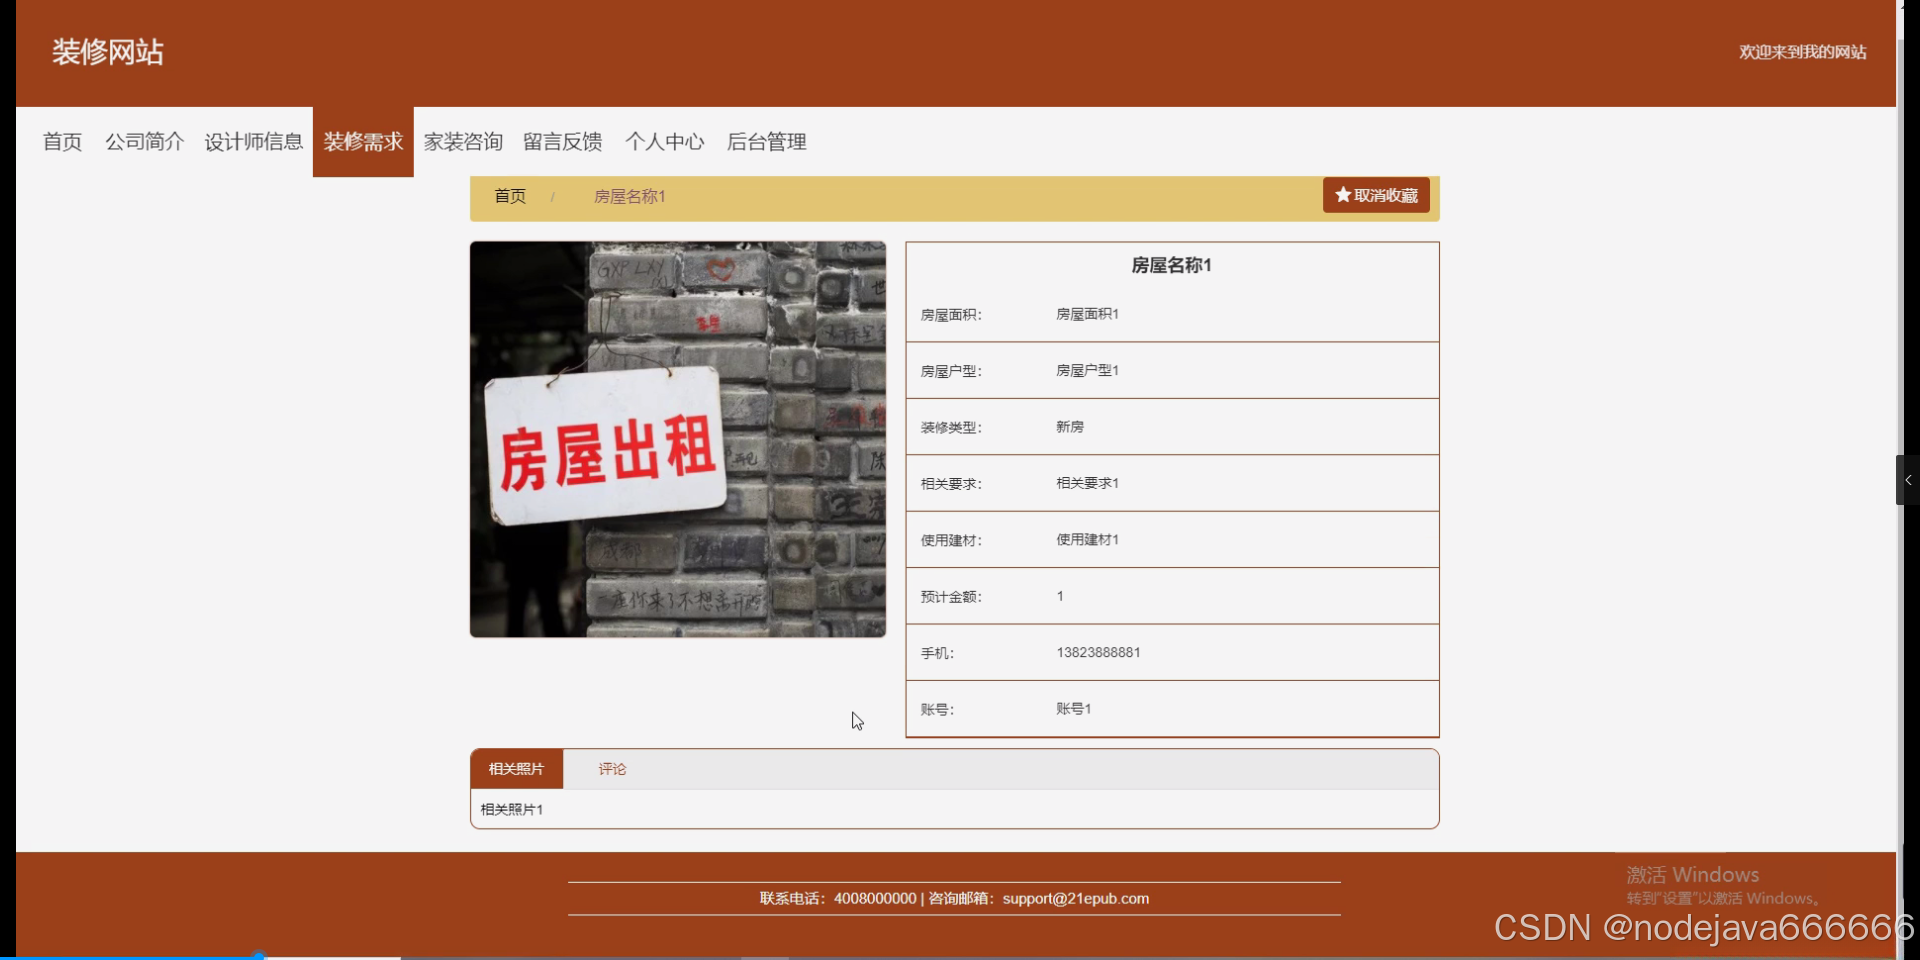
Task: Click the 房屋名称1 breadcrumb text
Action: click(629, 197)
